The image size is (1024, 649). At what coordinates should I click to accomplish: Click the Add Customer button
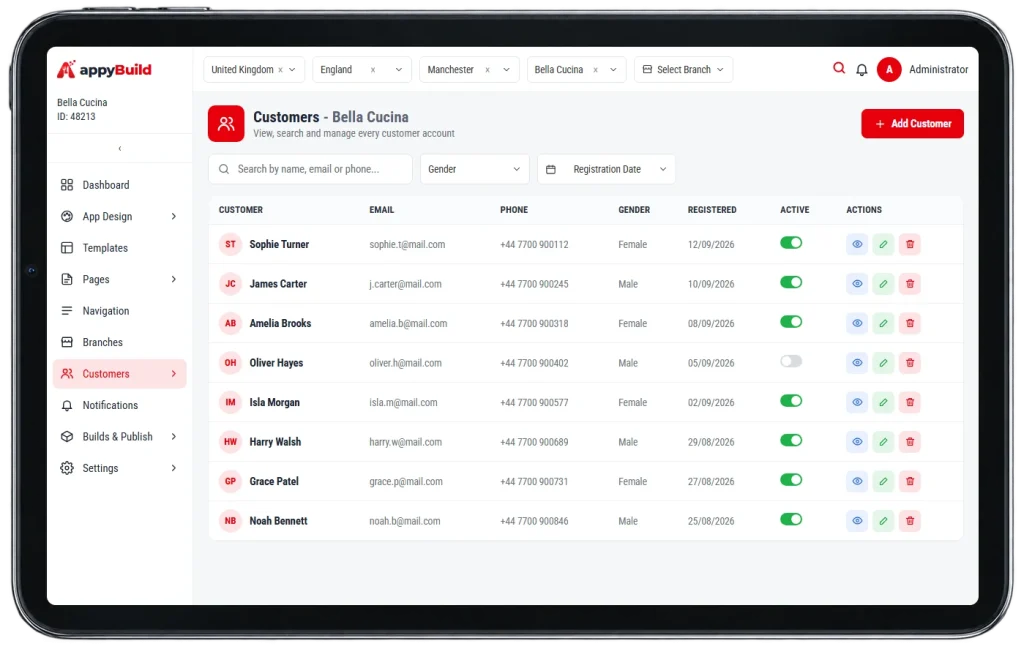point(912,123)
